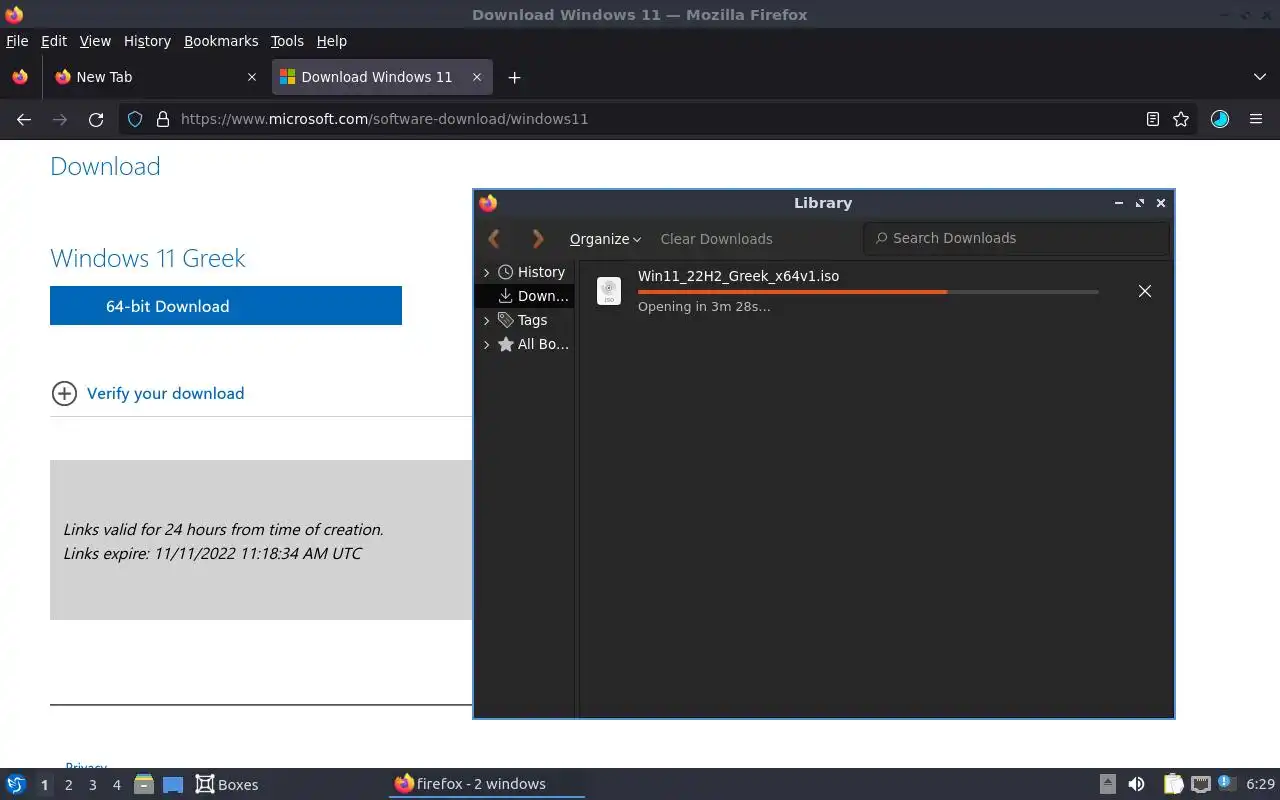This screenshot has height=800, width=1280.
Task: Click the URL address bar
Action: [660, 119]
